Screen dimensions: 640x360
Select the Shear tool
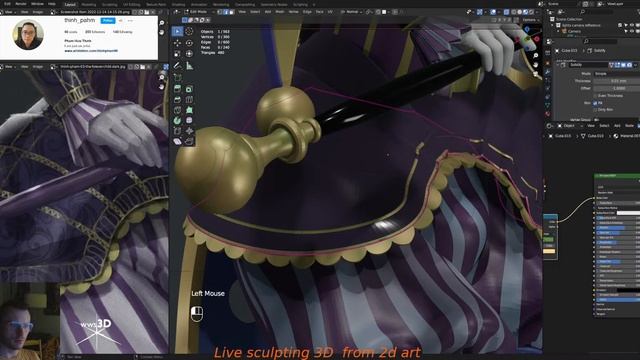click(177, 142)
